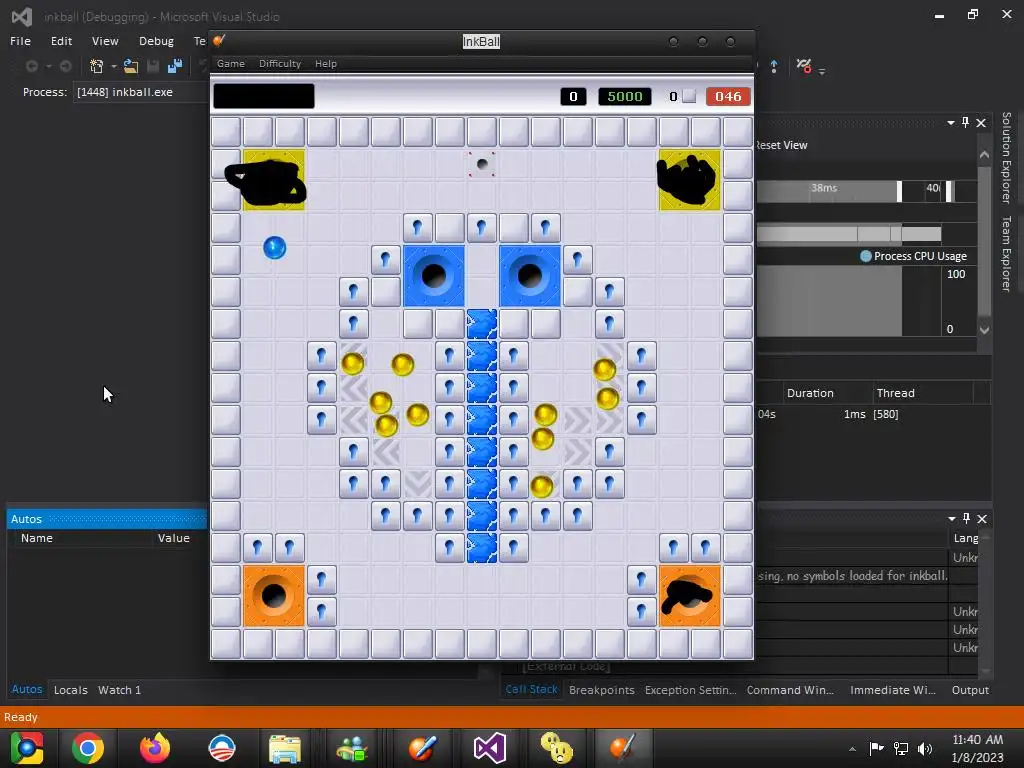Open toolbar overflow options arrow

822,71
